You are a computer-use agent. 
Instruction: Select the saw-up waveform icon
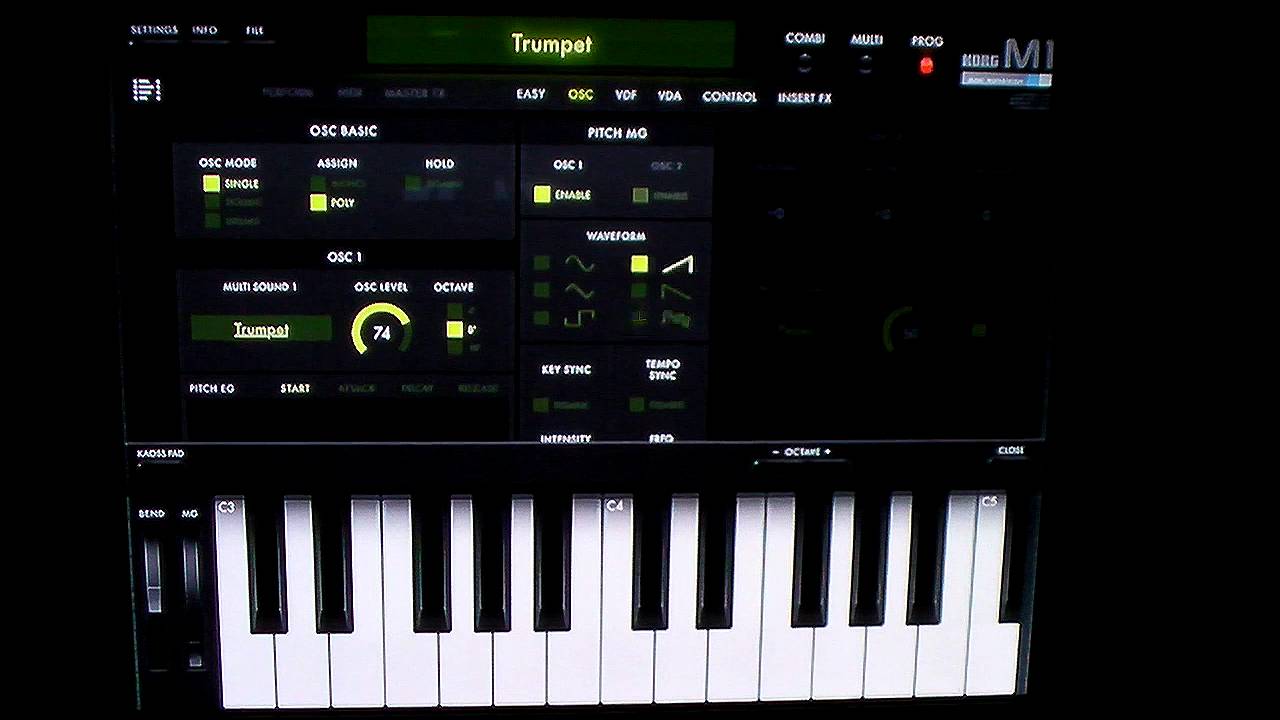pyautogui.click(x=677, y=264)
